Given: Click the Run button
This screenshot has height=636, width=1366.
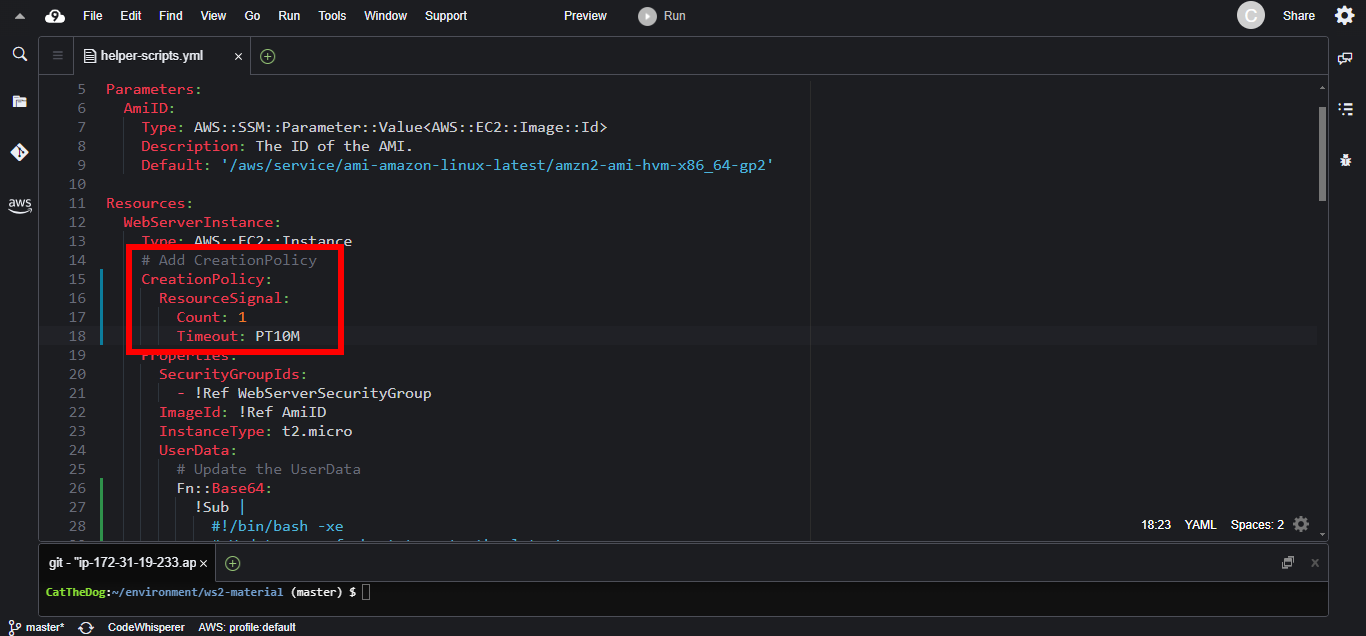Looking at the screenshot, I should 663,16.
